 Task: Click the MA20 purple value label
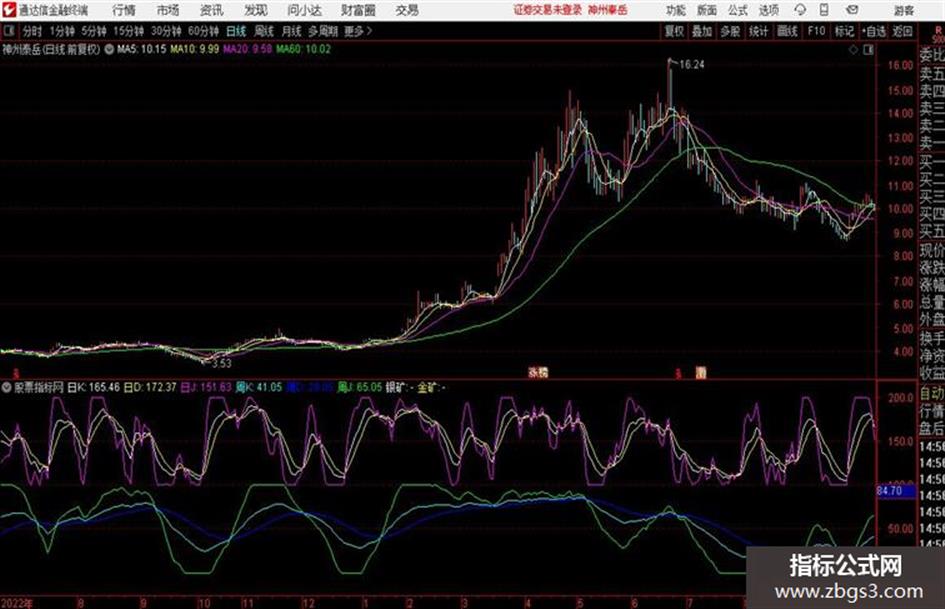tap(247, 49)
